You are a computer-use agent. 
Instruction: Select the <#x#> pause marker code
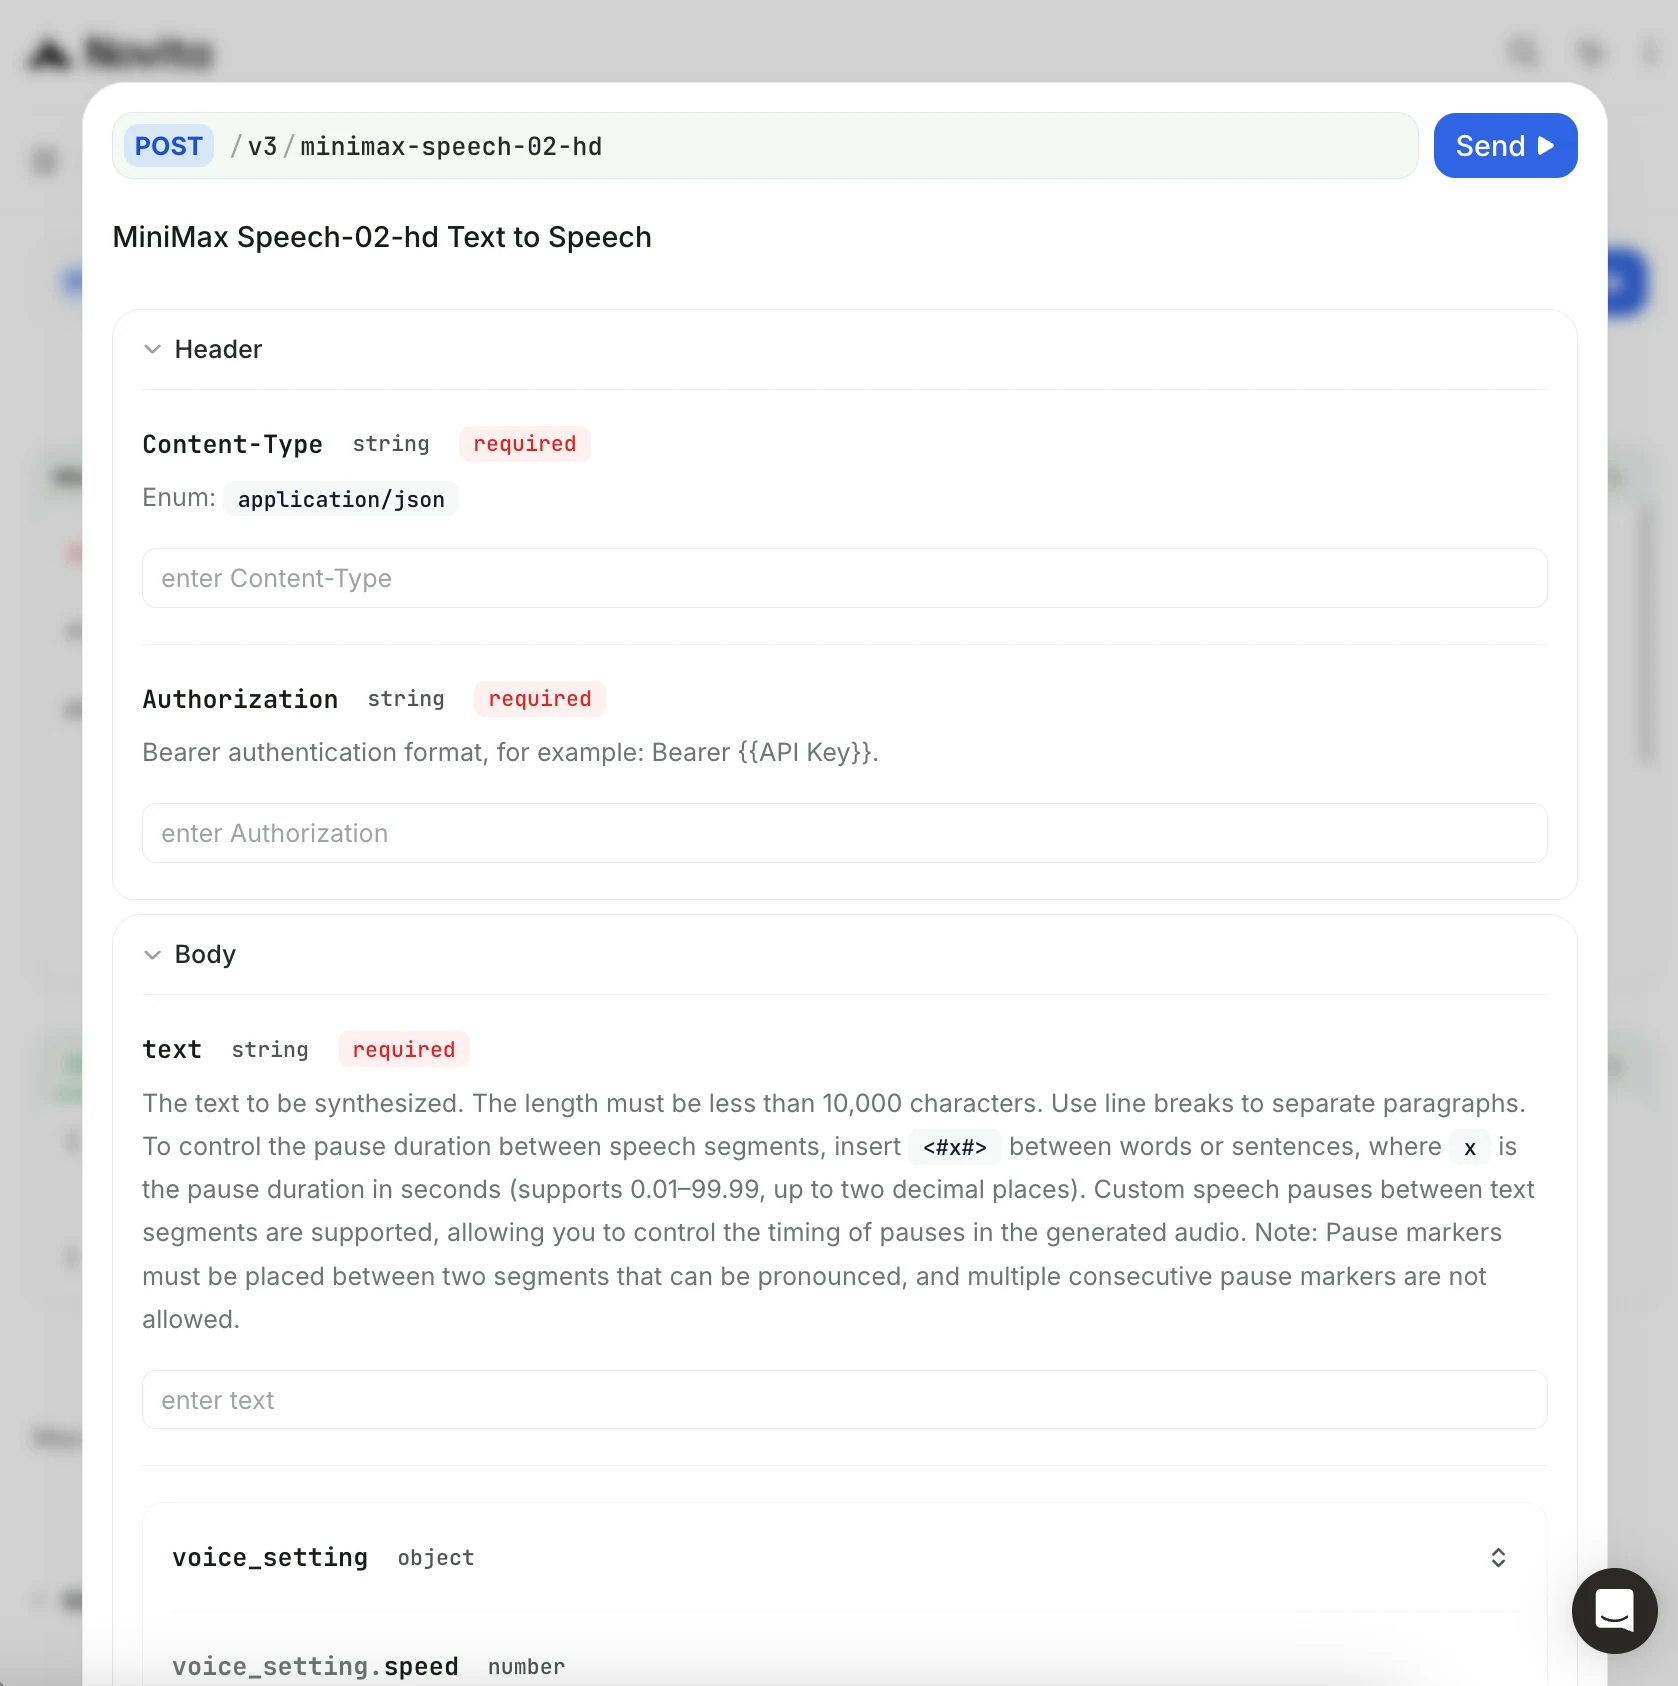(x=955, y=1147)
